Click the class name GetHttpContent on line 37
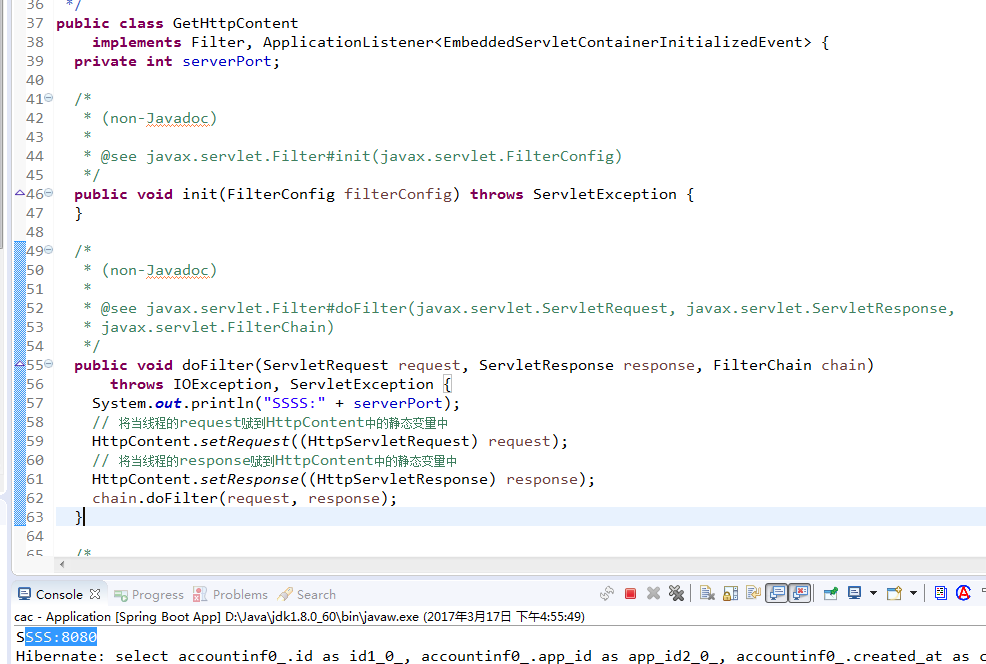 pyautogui.click(x=235, y=23)
